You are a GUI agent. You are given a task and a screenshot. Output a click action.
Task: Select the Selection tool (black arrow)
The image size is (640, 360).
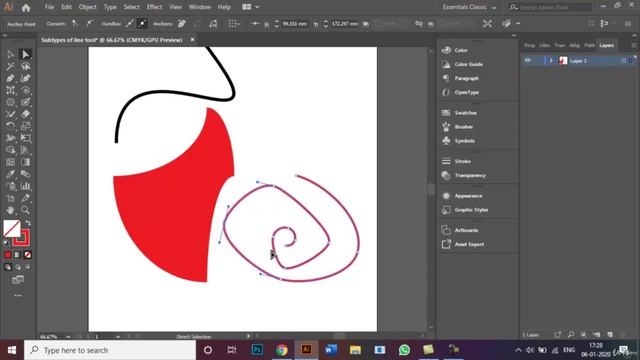(x=11, y=54)
